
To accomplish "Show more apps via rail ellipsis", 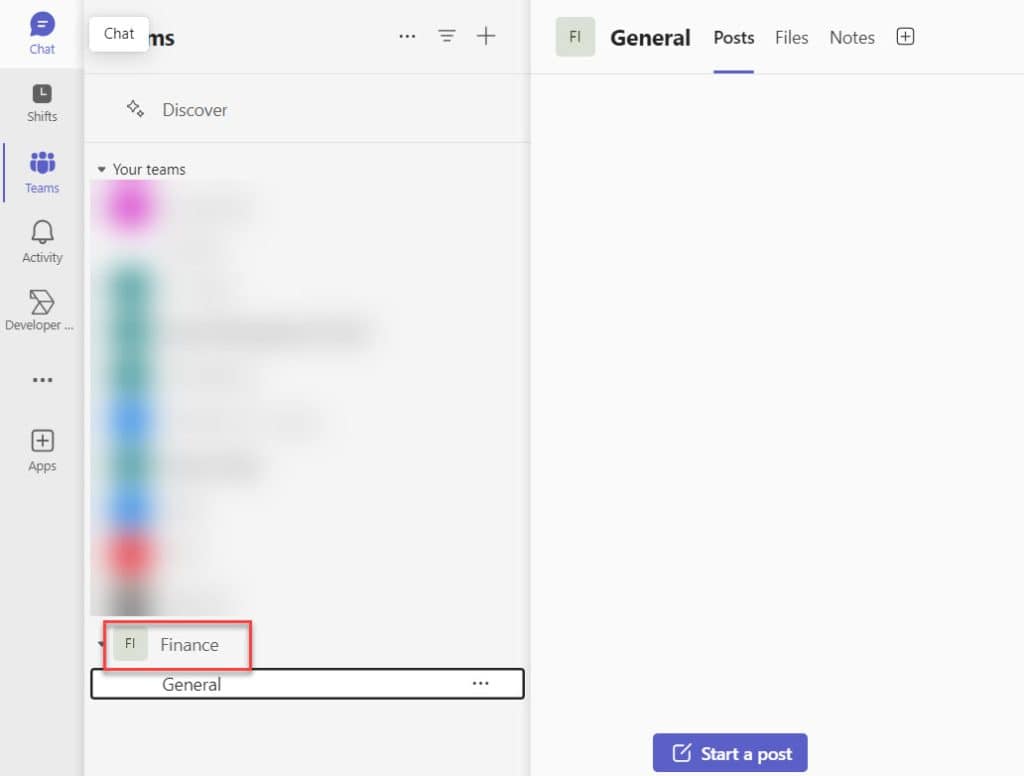I will [x=42, y=380].
